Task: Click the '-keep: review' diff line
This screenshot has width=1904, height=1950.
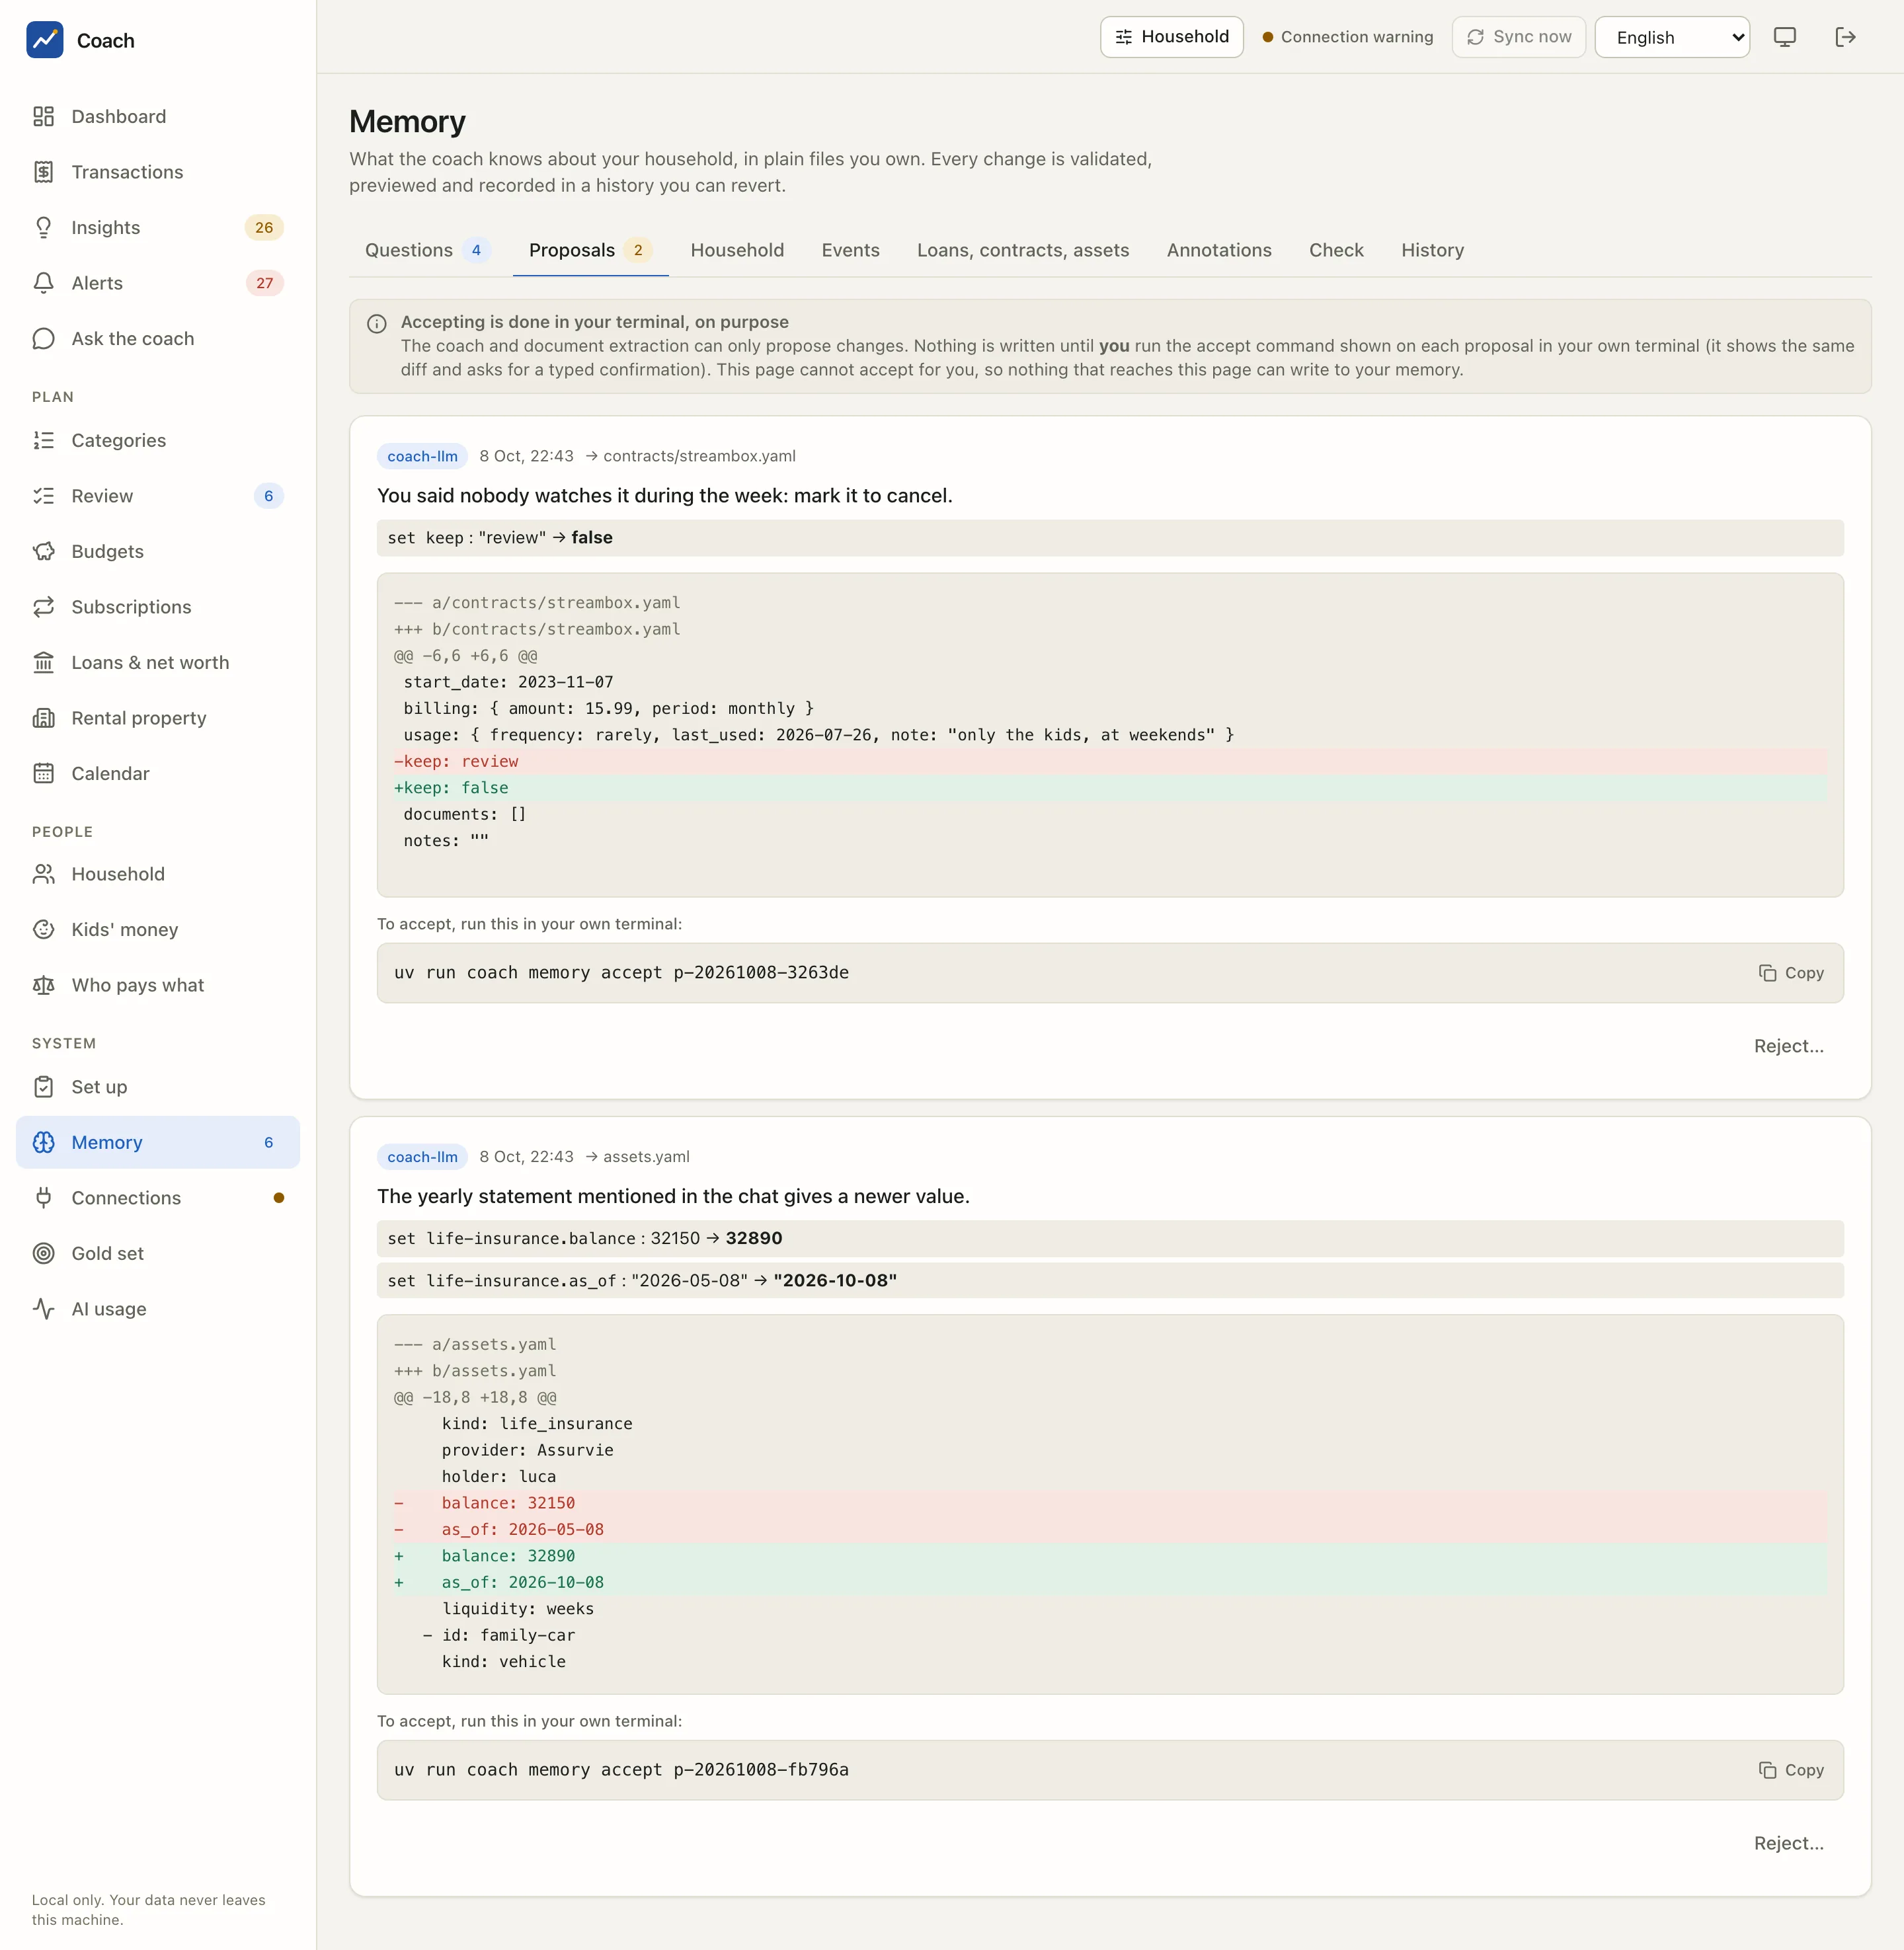Action: [x=1110, y=761]
